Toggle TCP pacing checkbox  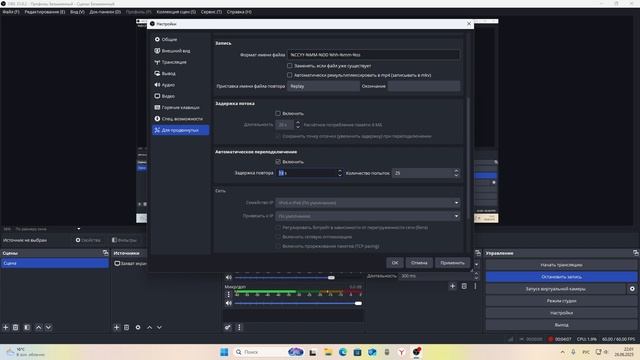(x=278, y=246)
